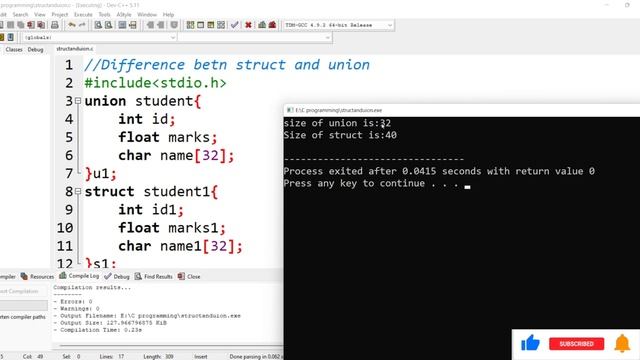The height and width of the screenshot is (360, 640).
Task: Click the Resources tab icon
Action: tap(24, 276)
